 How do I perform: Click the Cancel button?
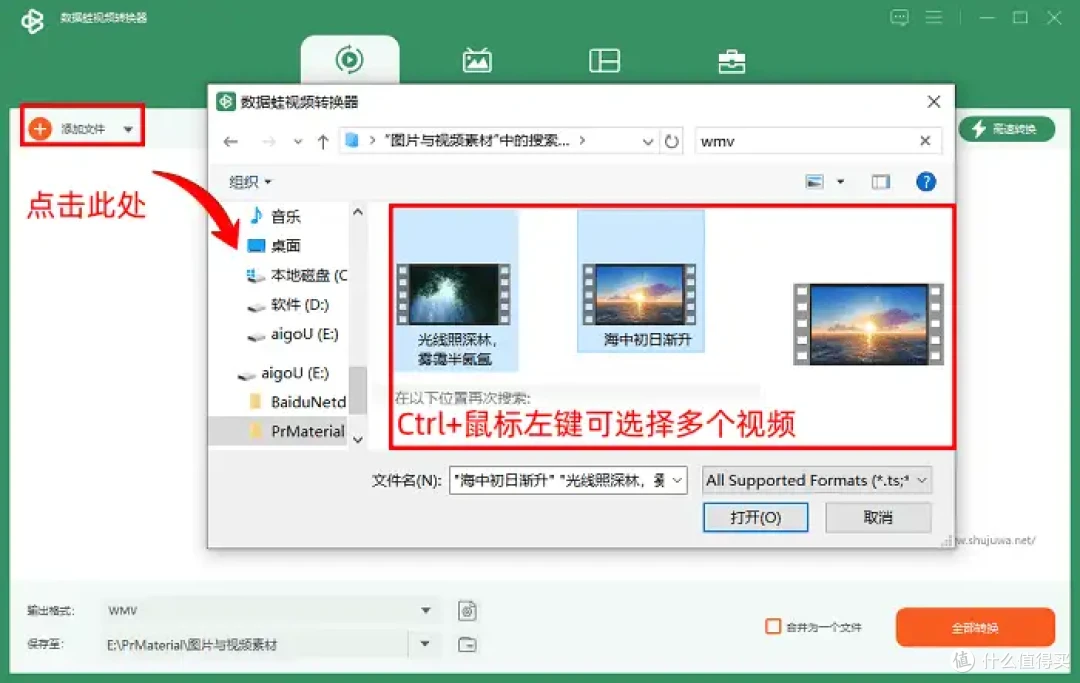[x=878, y=517]
